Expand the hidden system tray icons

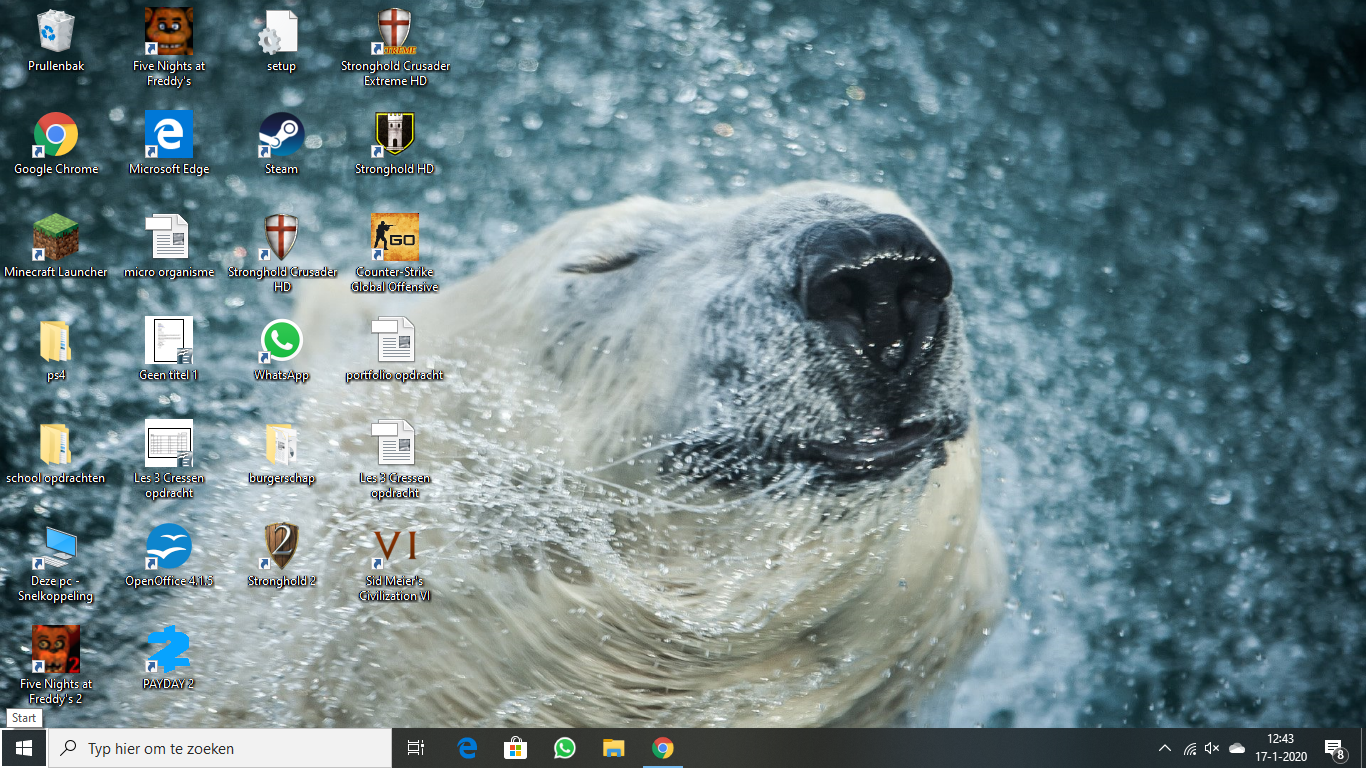1164,748
